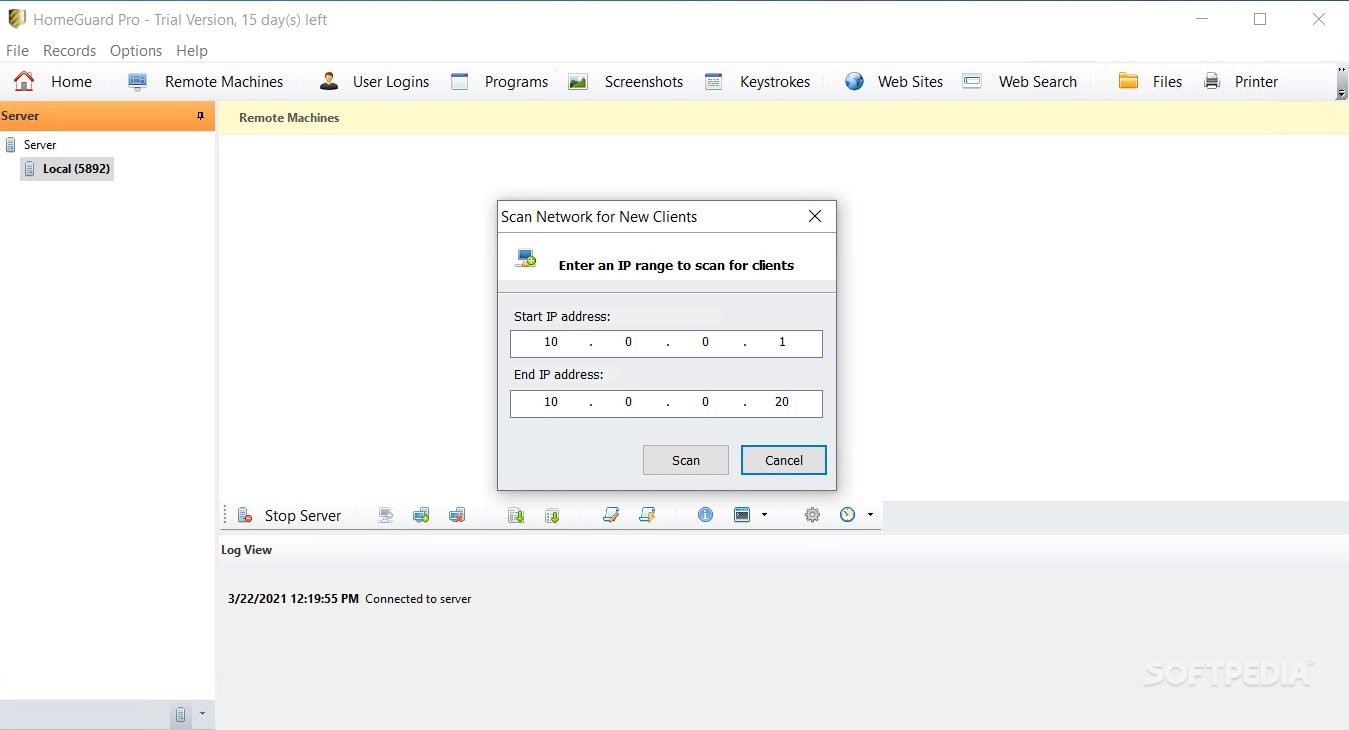Expand the main toolbar overflow arrow

1341,94
